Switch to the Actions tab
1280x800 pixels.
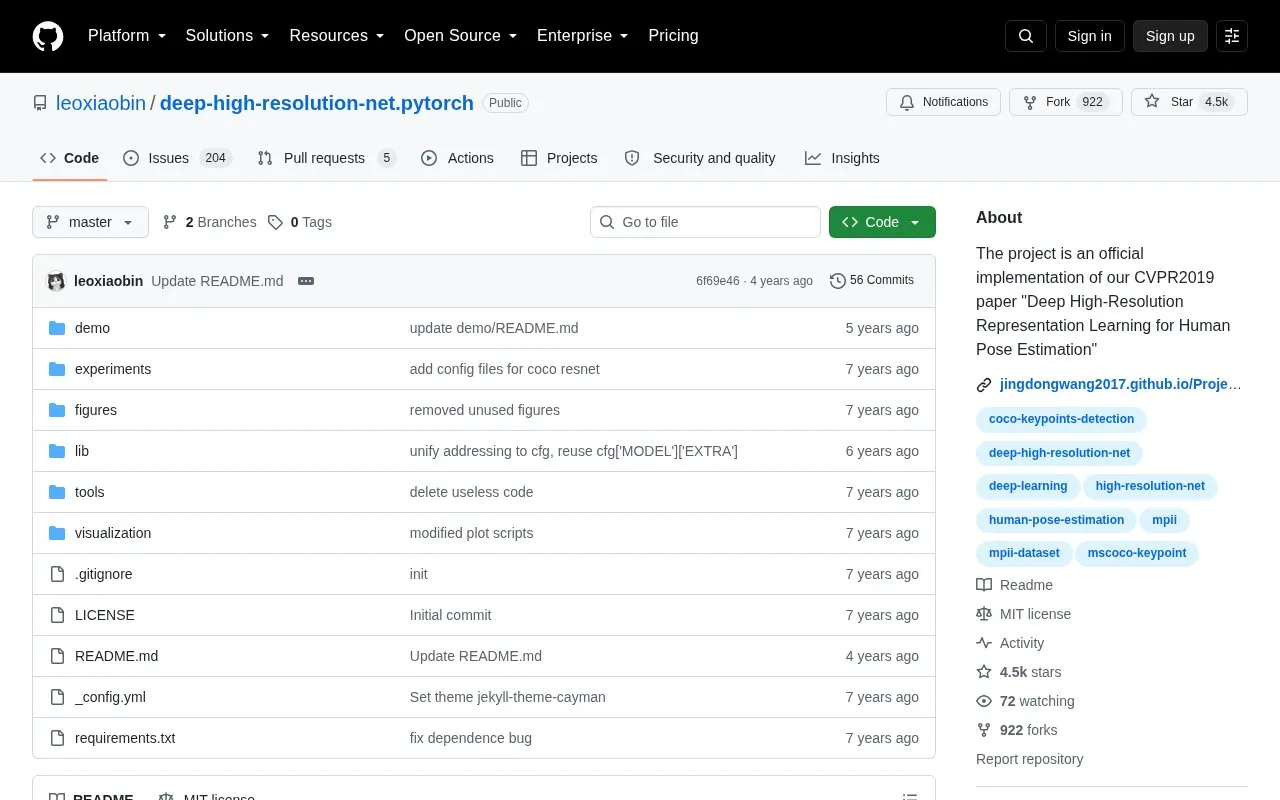(458, 158)
